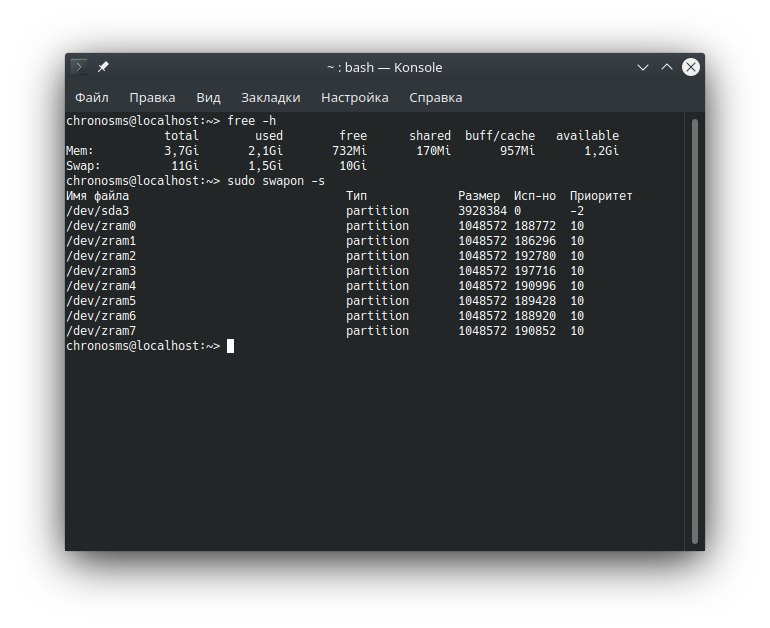Image resolution: width=770 pixels, height=628 pixels.
Task: Click the /dev/zram0 row name
Action: click(x=101, y=226)
